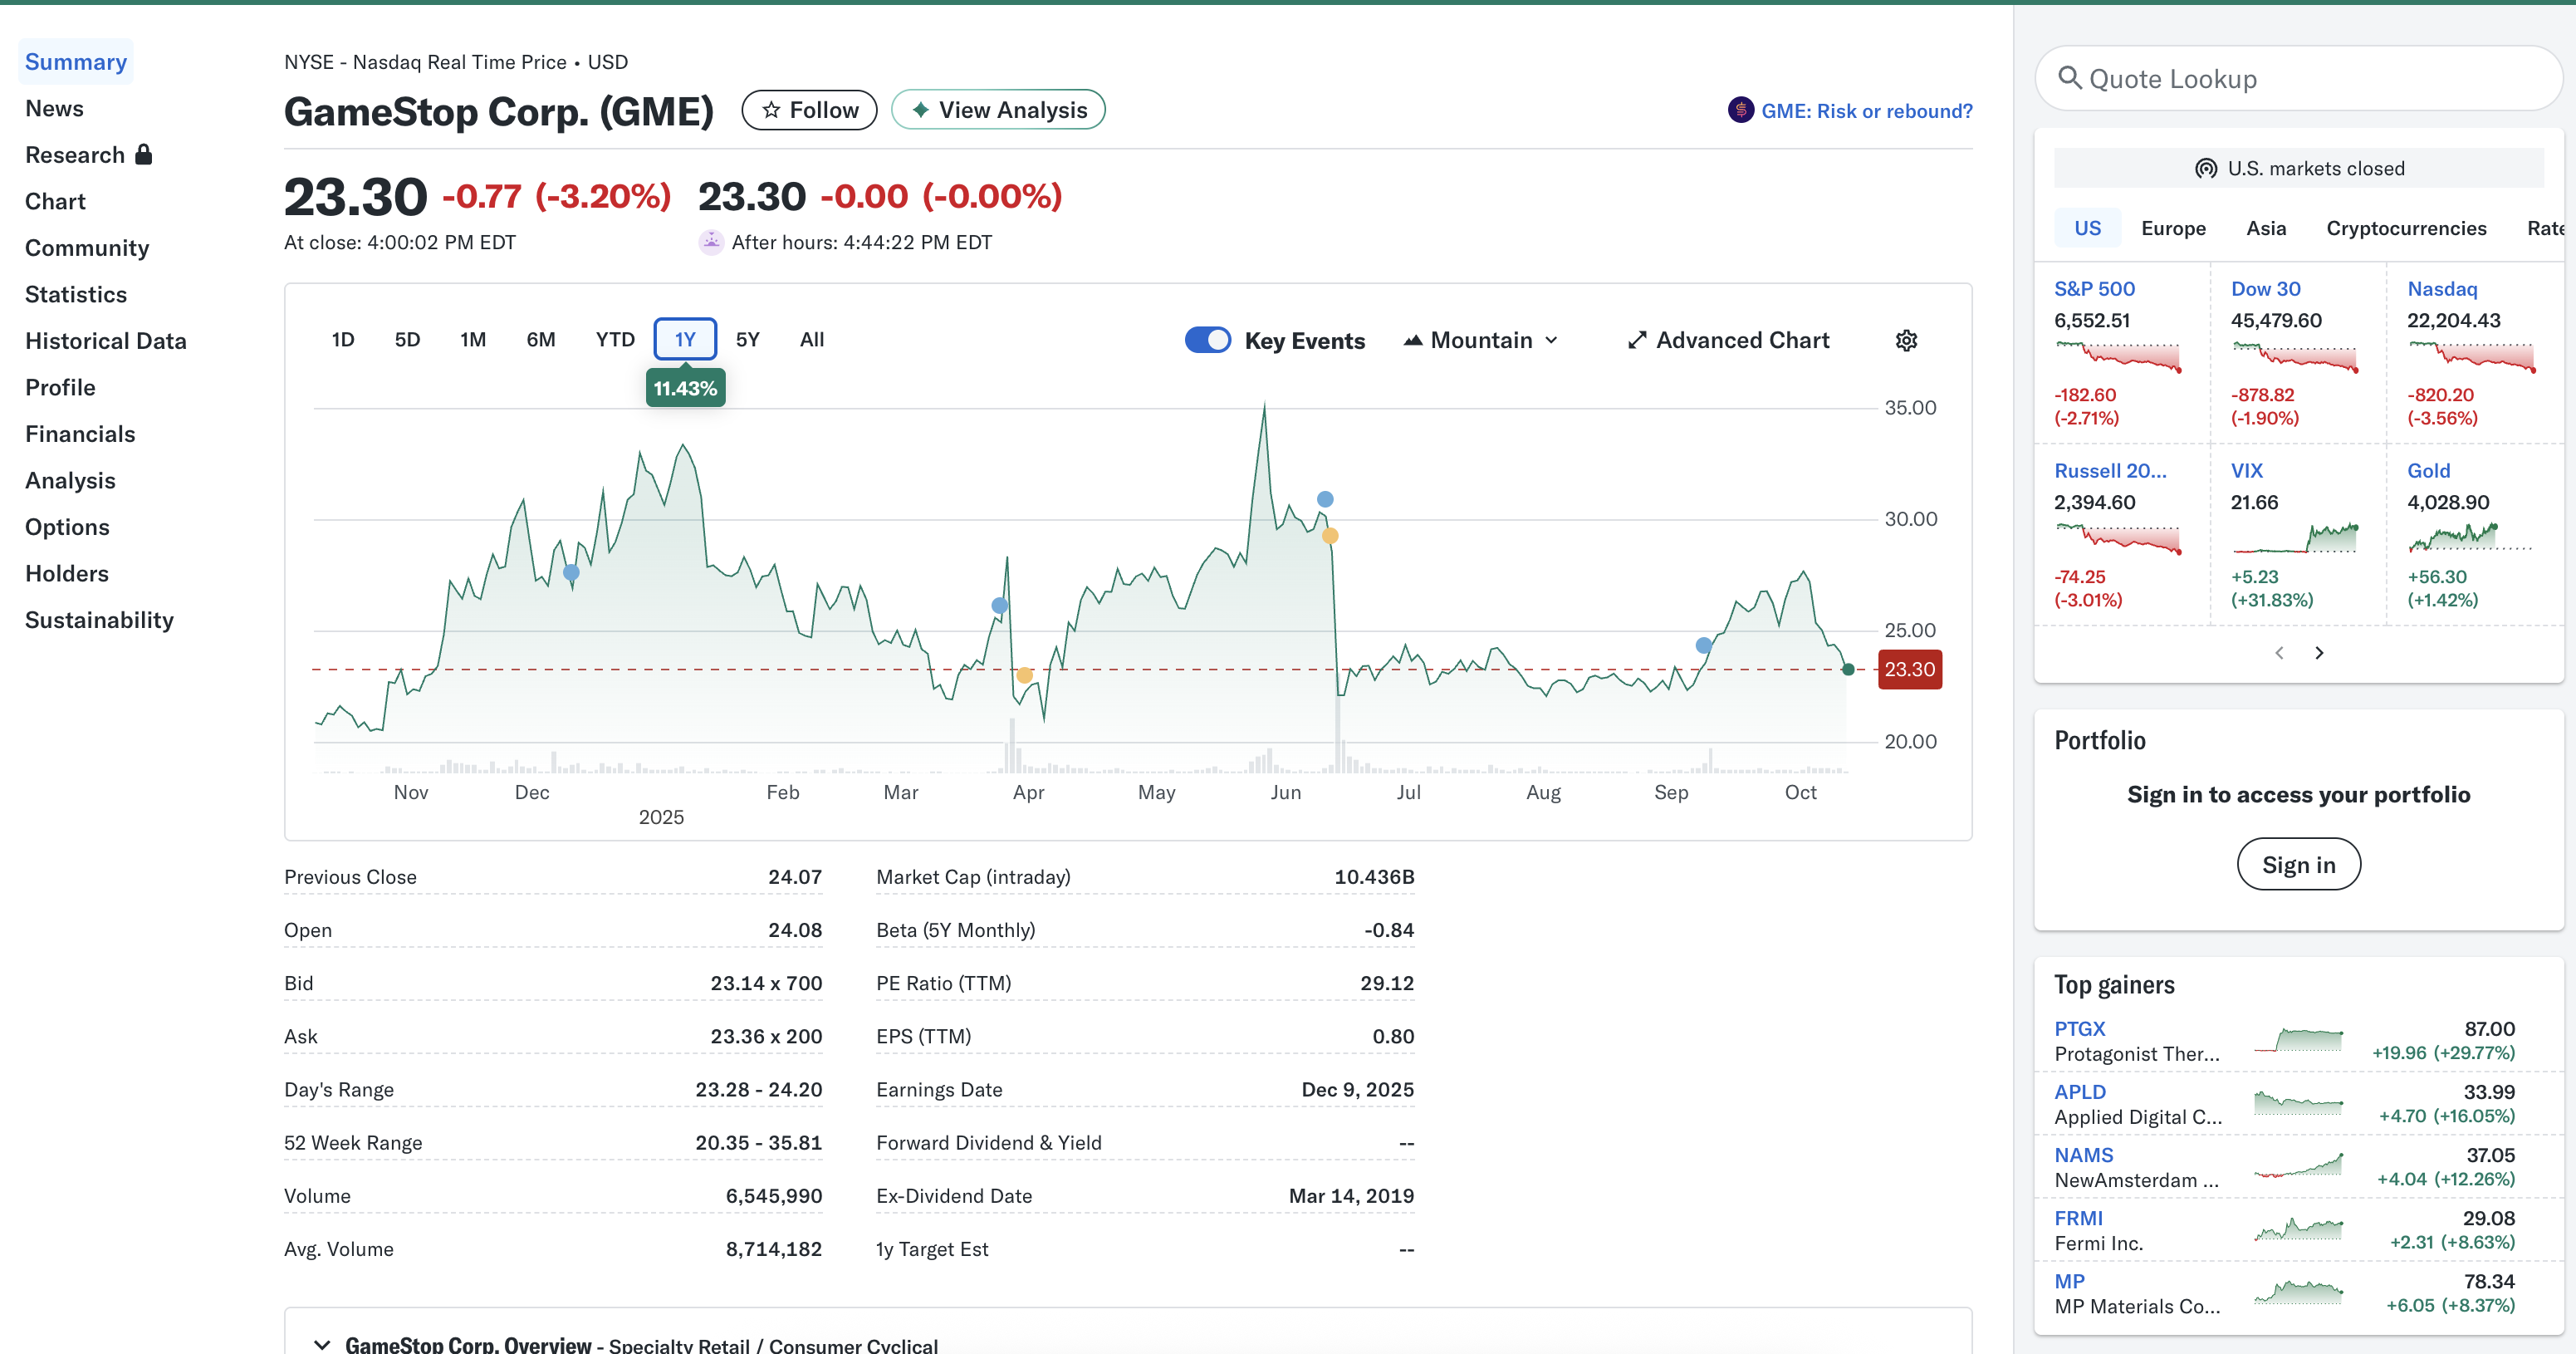The image size is (2576, 1354).
Task: Click the Quote Lookup magnifier icon
Action: [x=2069, y=78]
